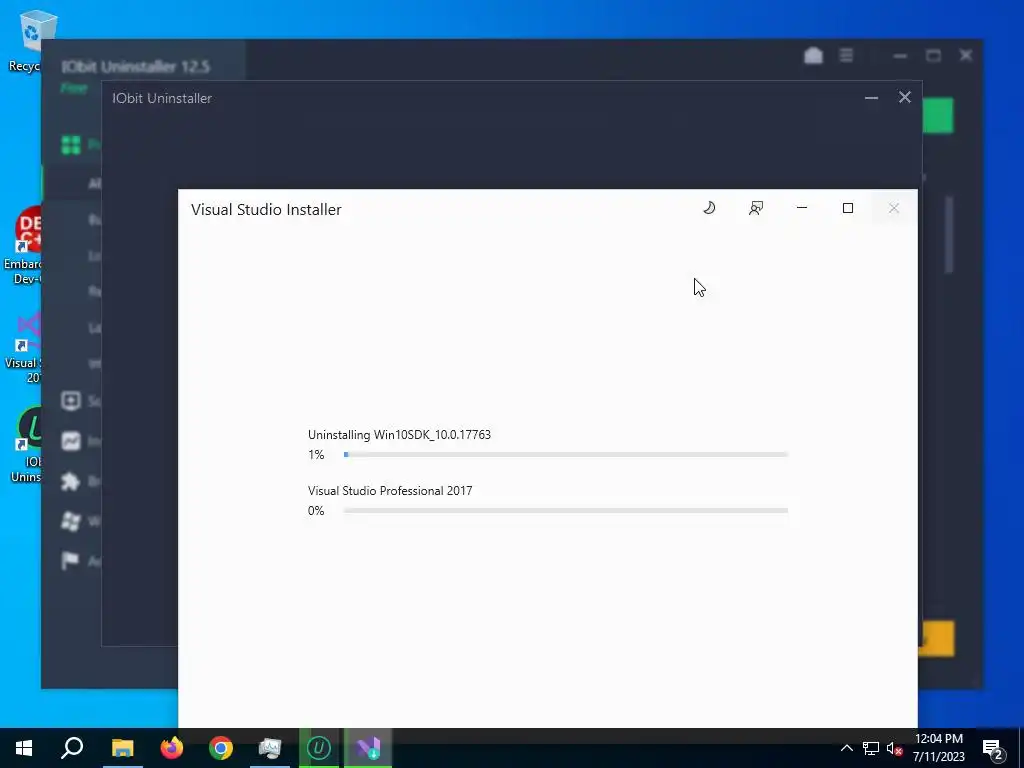This screenshot has height=768, width=1024.
Task: Open the muted volume icon in system tray
Action: [x=895, y=748]
